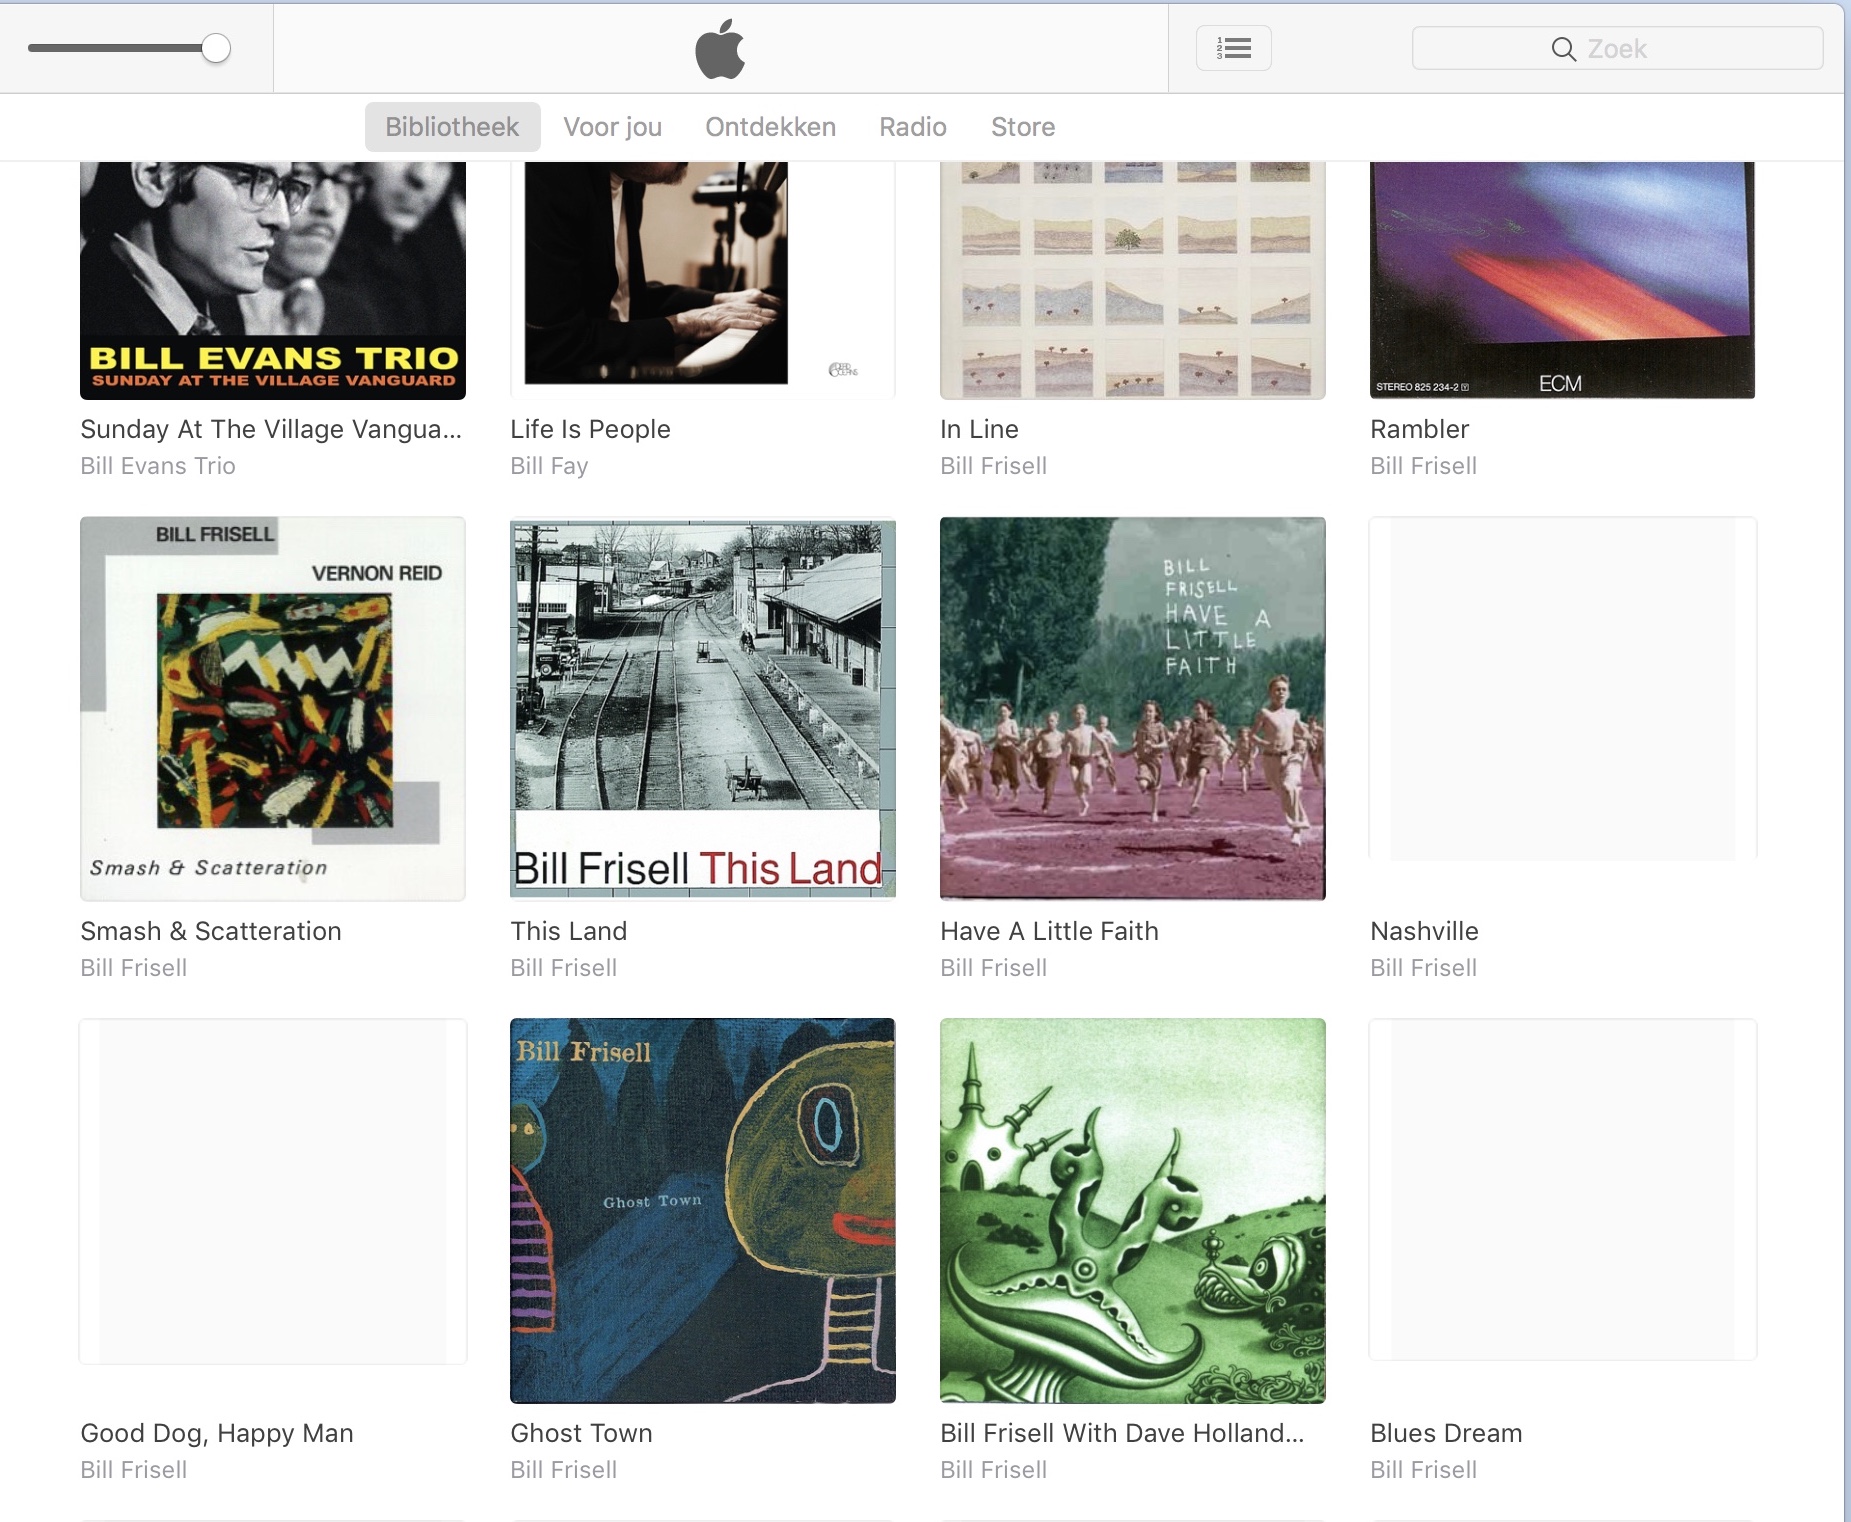
Task: Click in the Zoek search field
Action: 1617,48
